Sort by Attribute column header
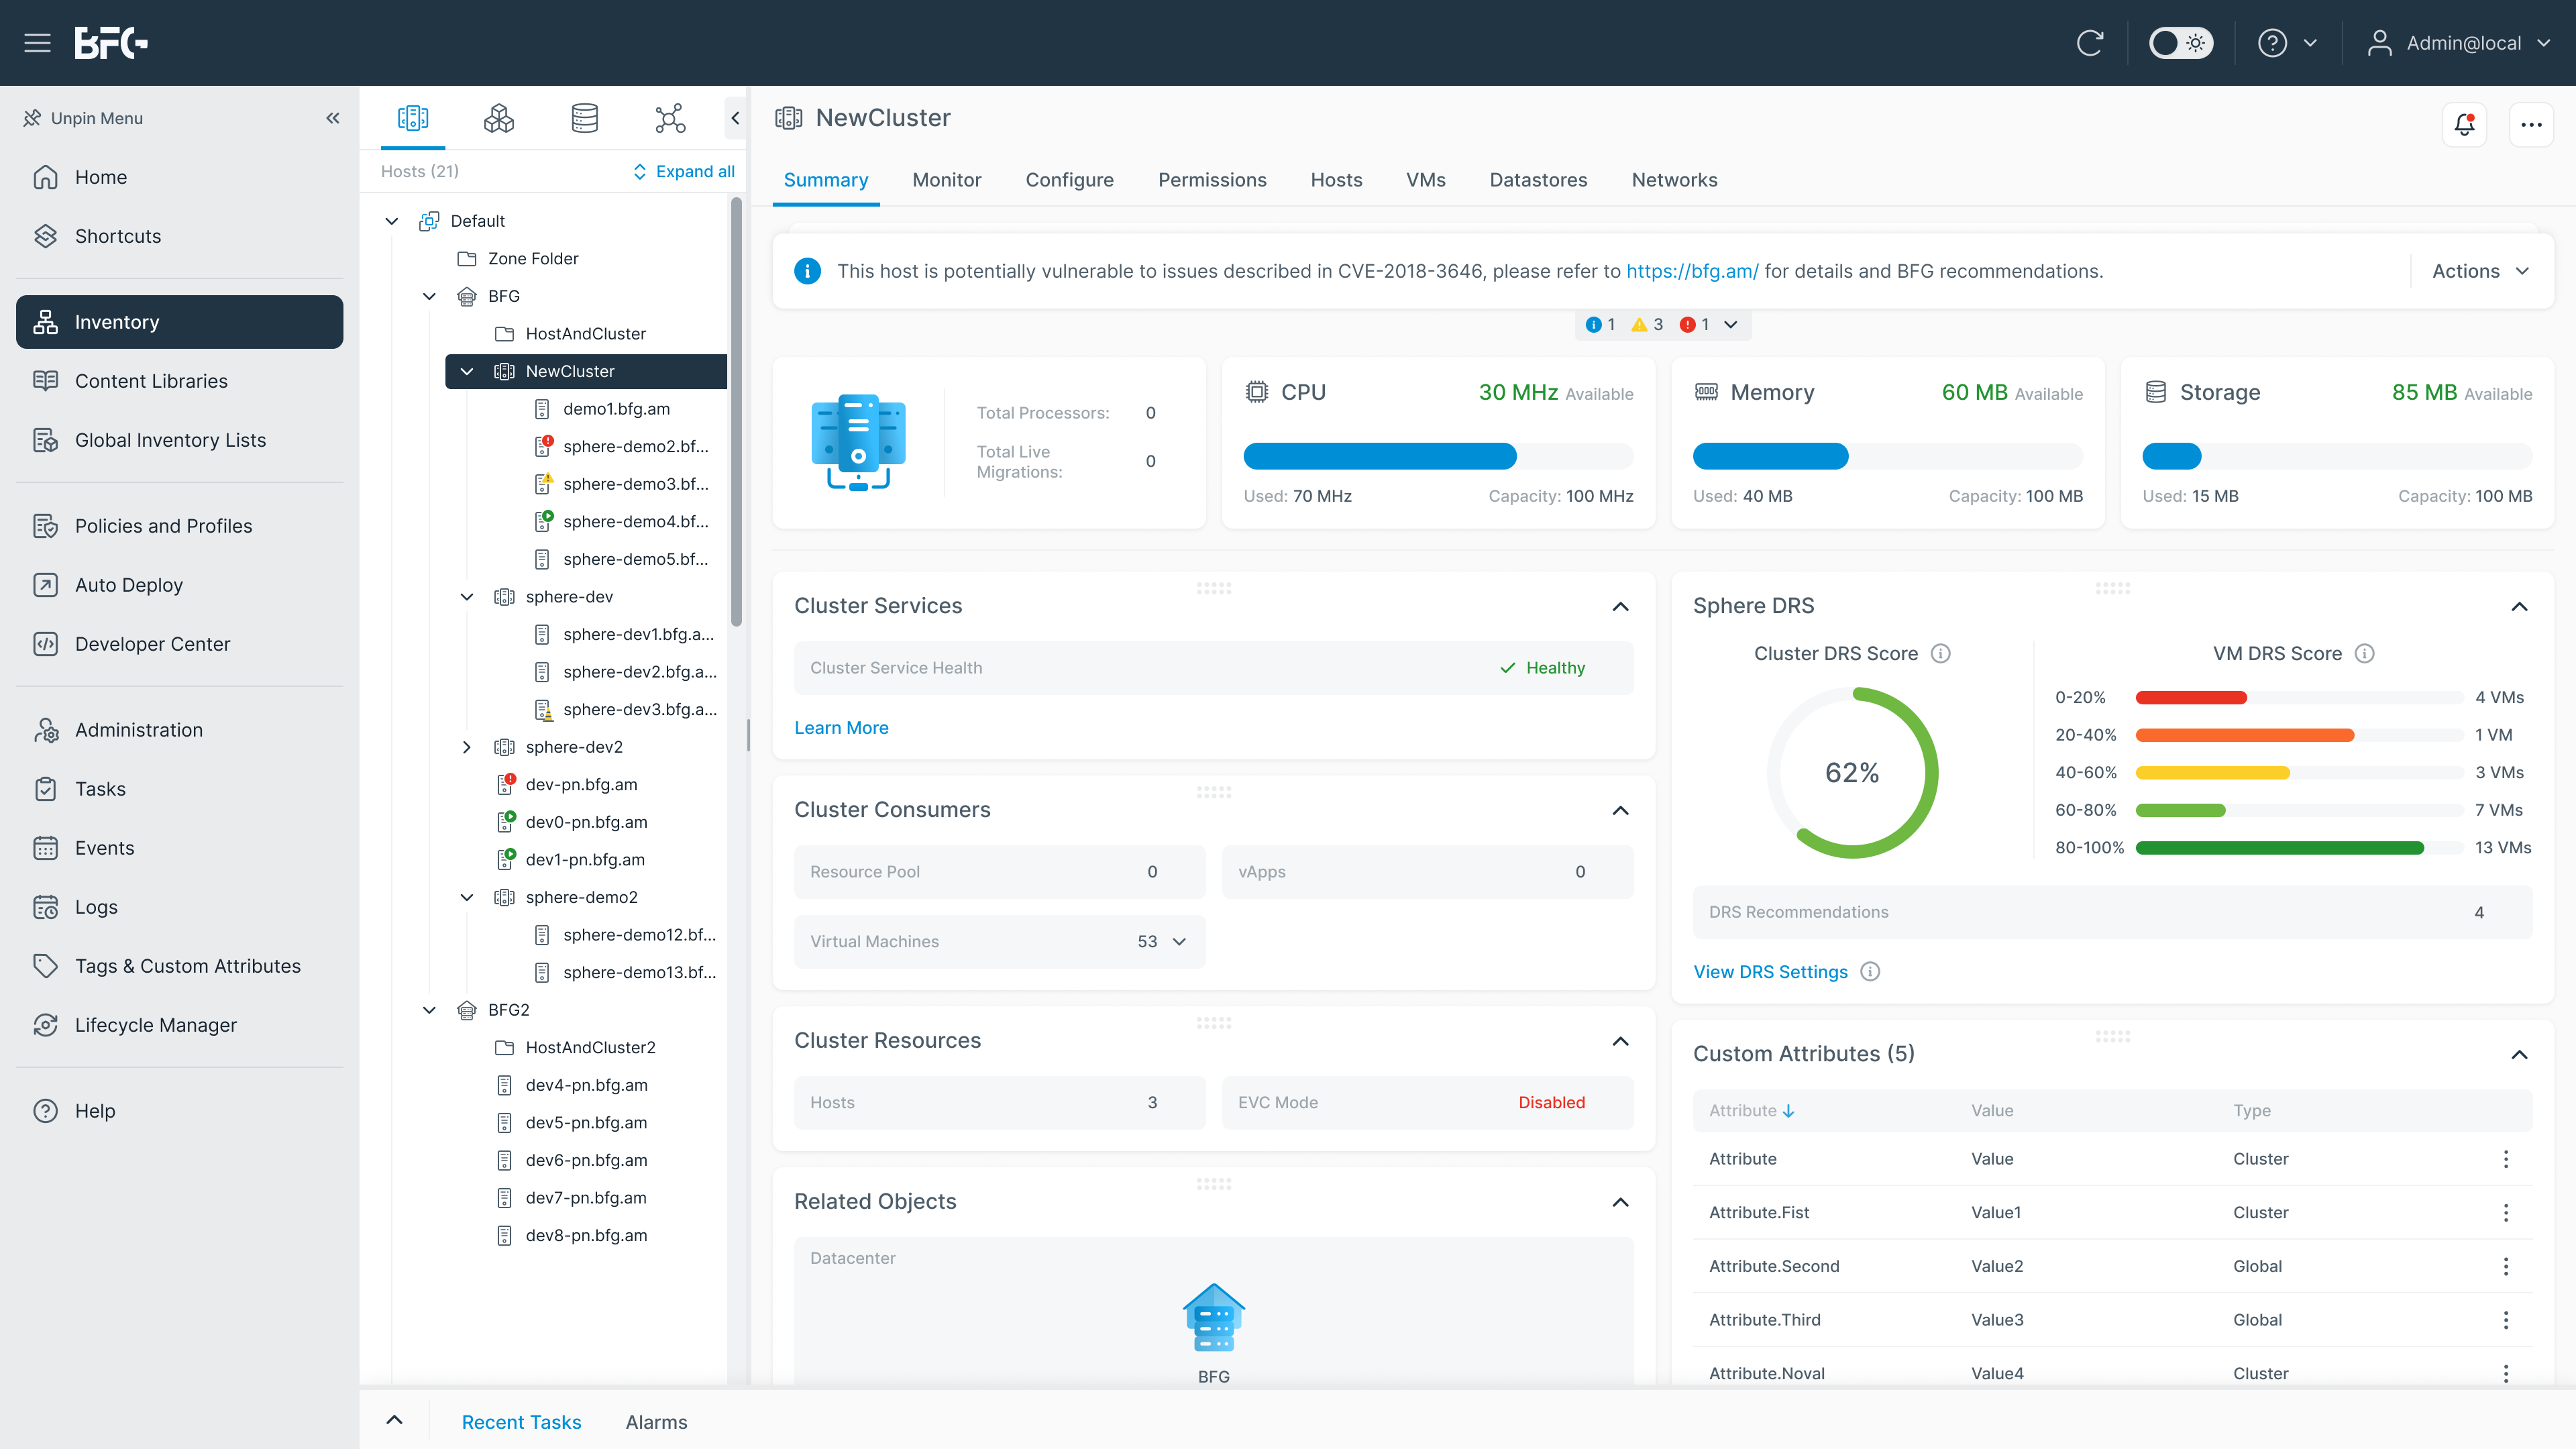Screen dimensions: 2576x1449 point(1752,1111)
